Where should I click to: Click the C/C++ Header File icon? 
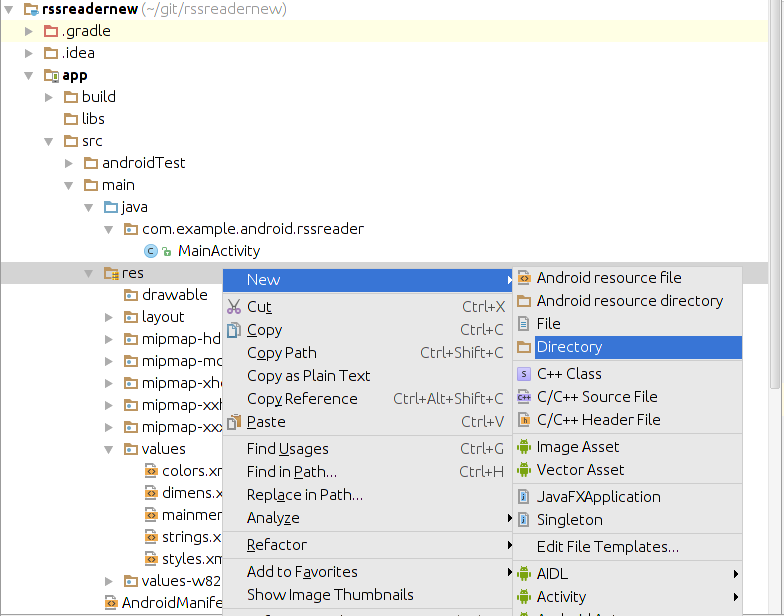coord(524,420)
